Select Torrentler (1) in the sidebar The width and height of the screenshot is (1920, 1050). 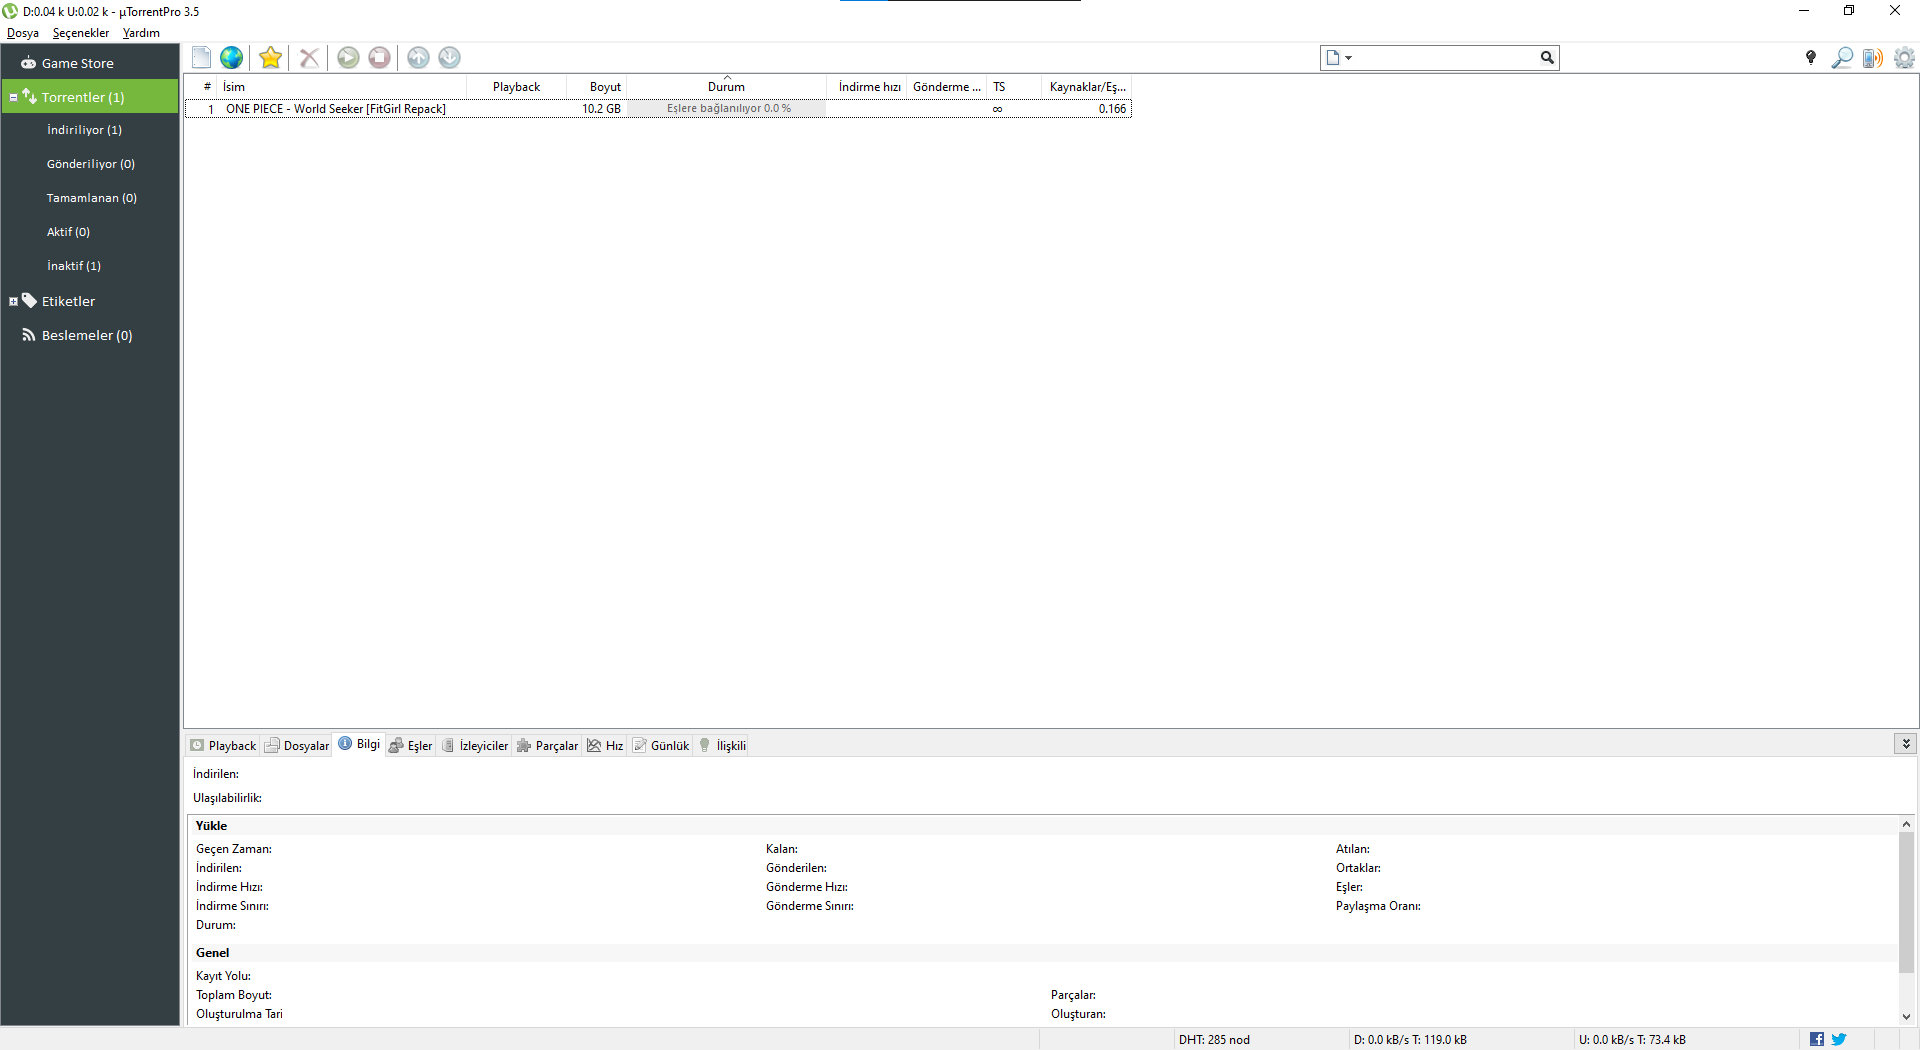coord(90,97)
